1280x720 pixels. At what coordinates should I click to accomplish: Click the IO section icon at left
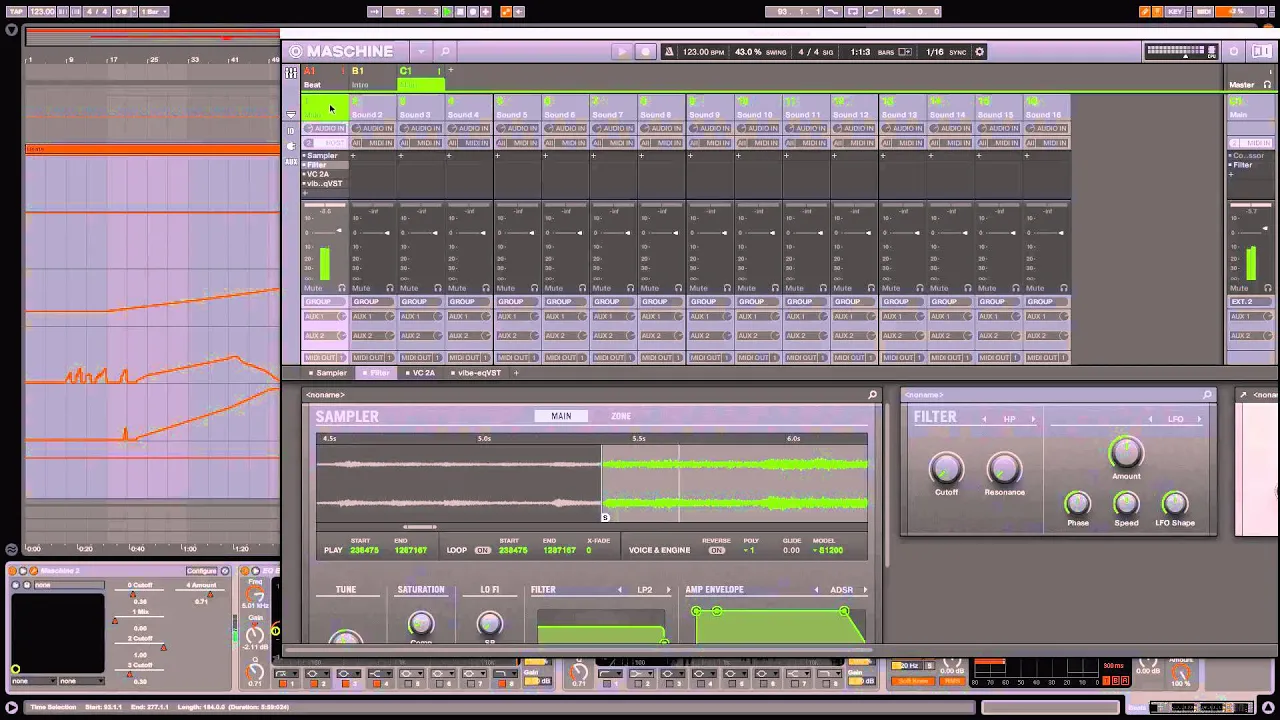[291, 130]
